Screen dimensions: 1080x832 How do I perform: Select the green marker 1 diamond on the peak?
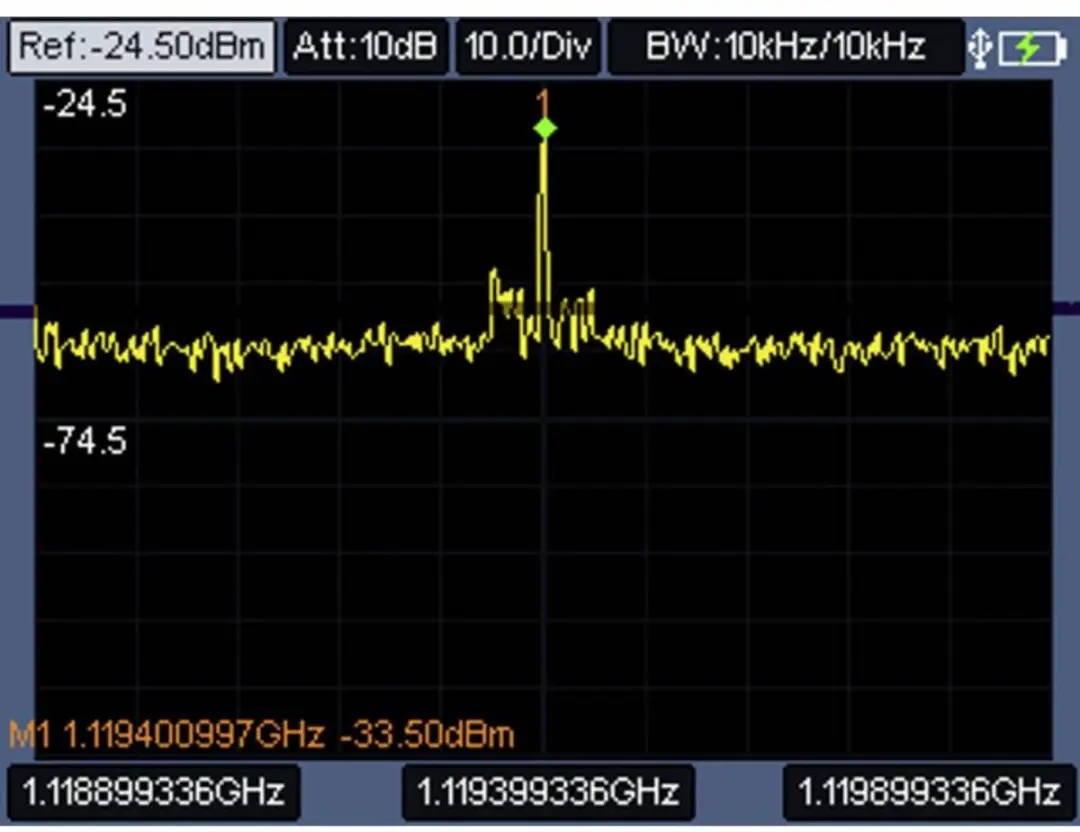click(x=545, y=128)
